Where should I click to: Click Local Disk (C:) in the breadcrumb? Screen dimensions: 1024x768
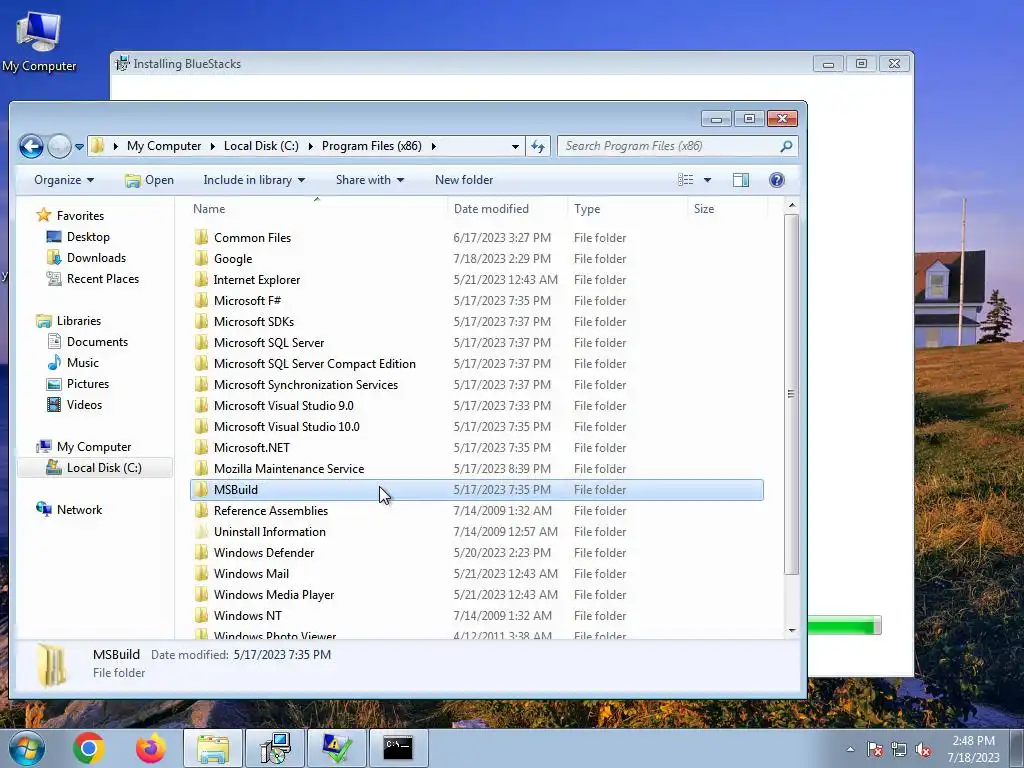261,146
